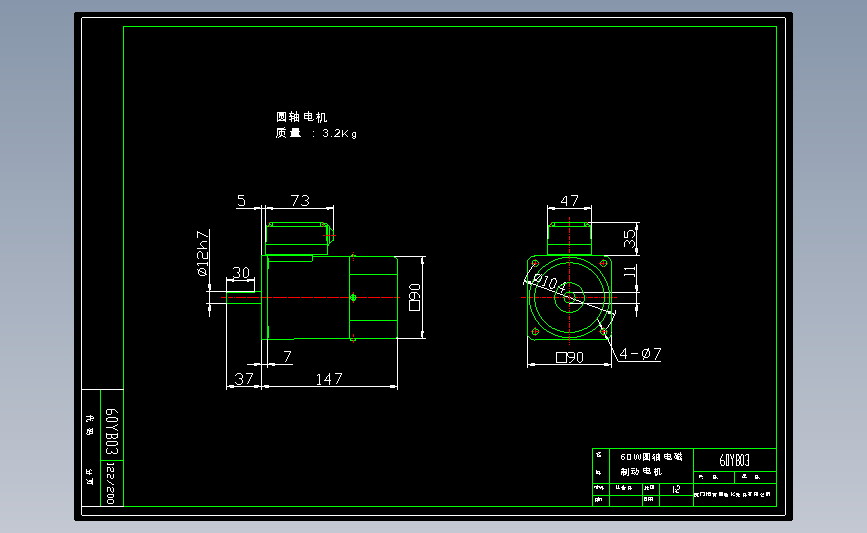The height and width of the screenshot is (533, 867).
Task: Select the '4-Ø7' hole callout
Action: pos(640,354)
